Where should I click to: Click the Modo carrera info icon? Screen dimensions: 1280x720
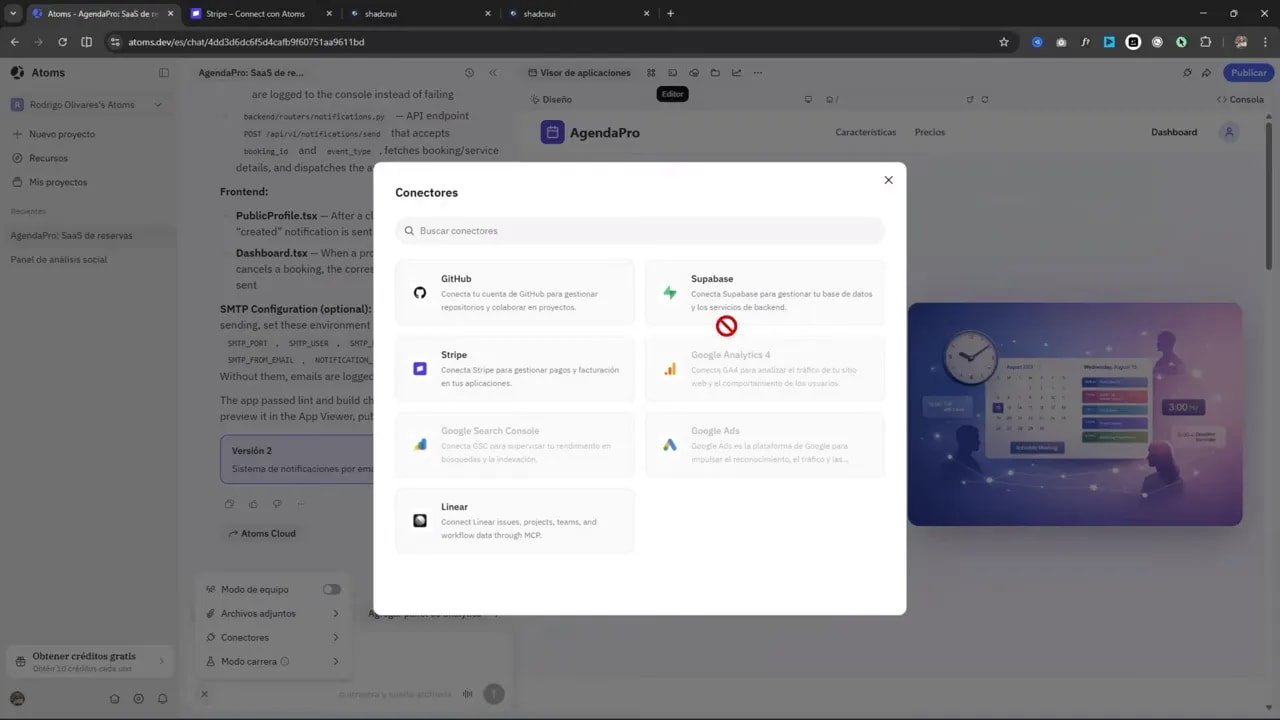285,661
